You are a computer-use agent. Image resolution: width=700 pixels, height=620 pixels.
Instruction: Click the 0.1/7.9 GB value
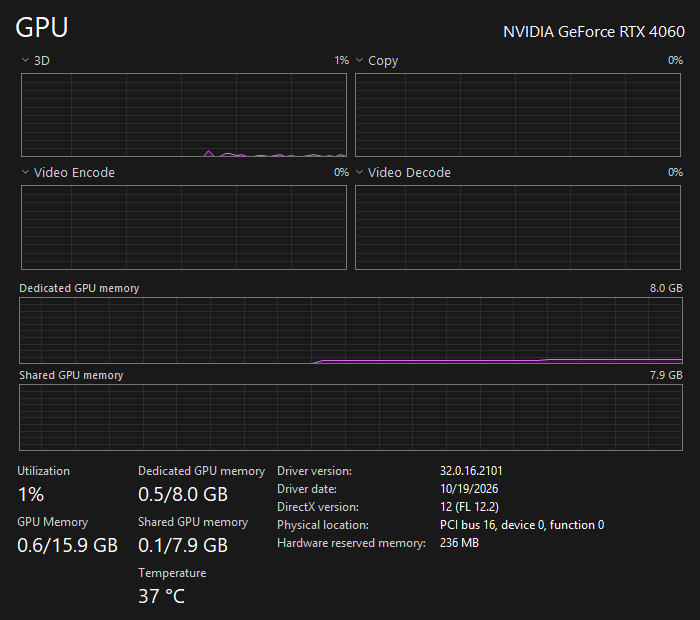183,545
